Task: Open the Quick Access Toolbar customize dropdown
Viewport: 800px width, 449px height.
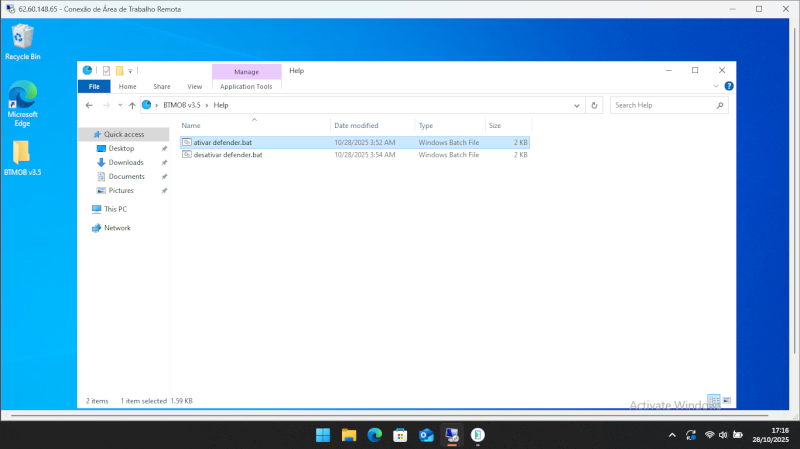Action: tap(130, 71)
